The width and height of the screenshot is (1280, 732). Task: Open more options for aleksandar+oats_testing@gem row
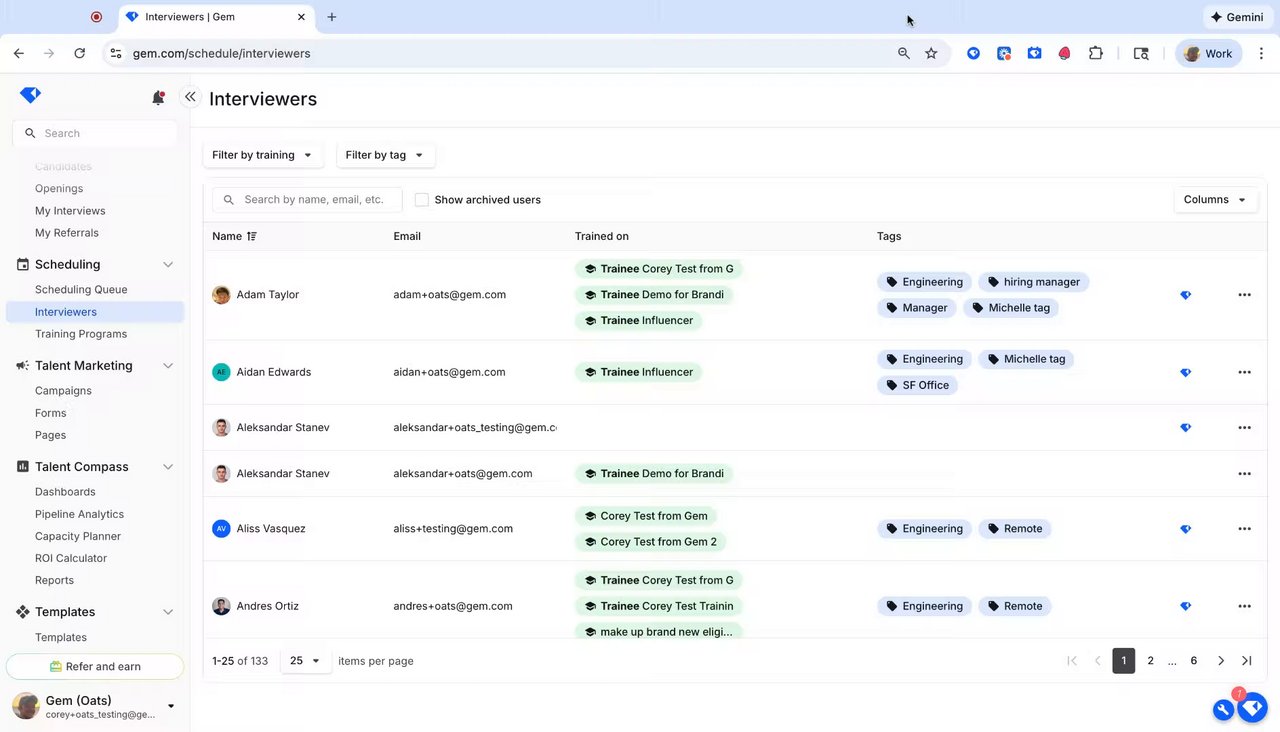[x=1245, y=427]
